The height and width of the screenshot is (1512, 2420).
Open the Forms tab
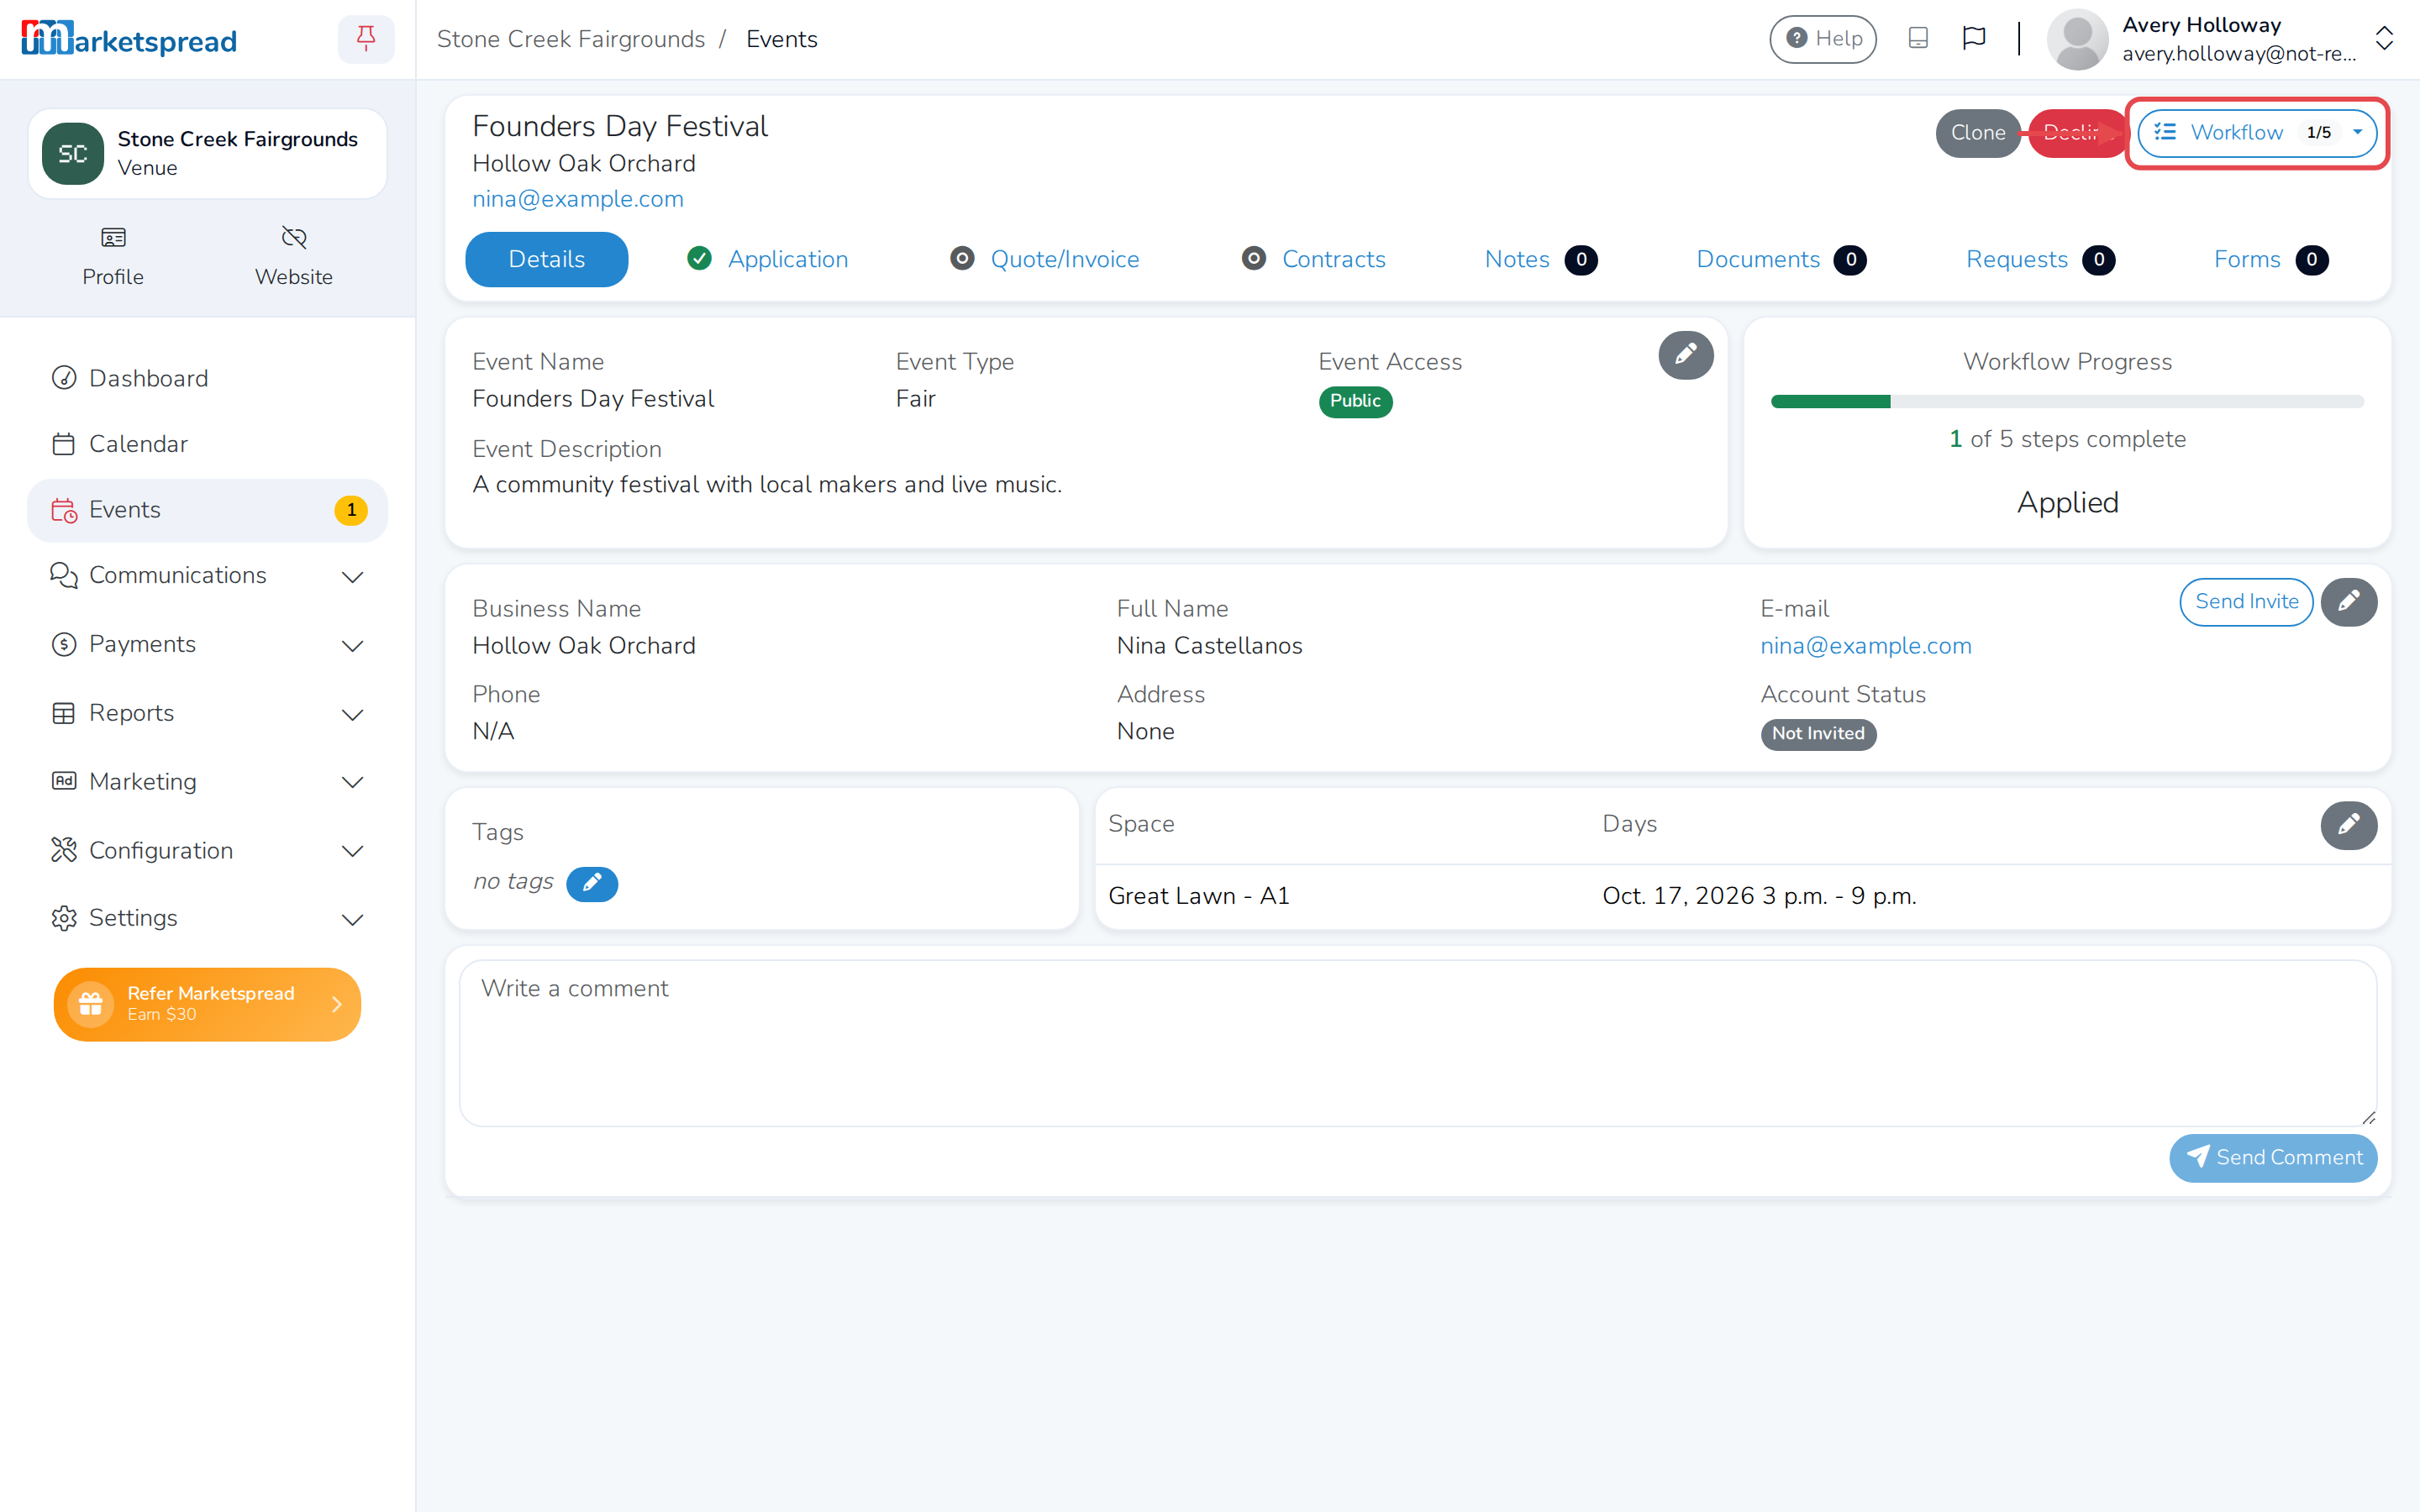[2271, 260]
